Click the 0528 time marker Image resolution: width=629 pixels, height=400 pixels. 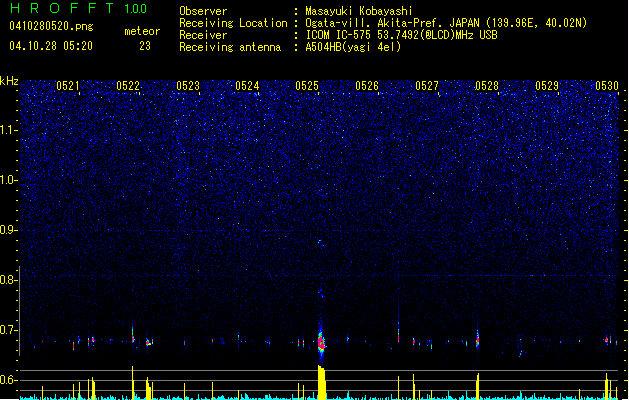click(487, 86)
